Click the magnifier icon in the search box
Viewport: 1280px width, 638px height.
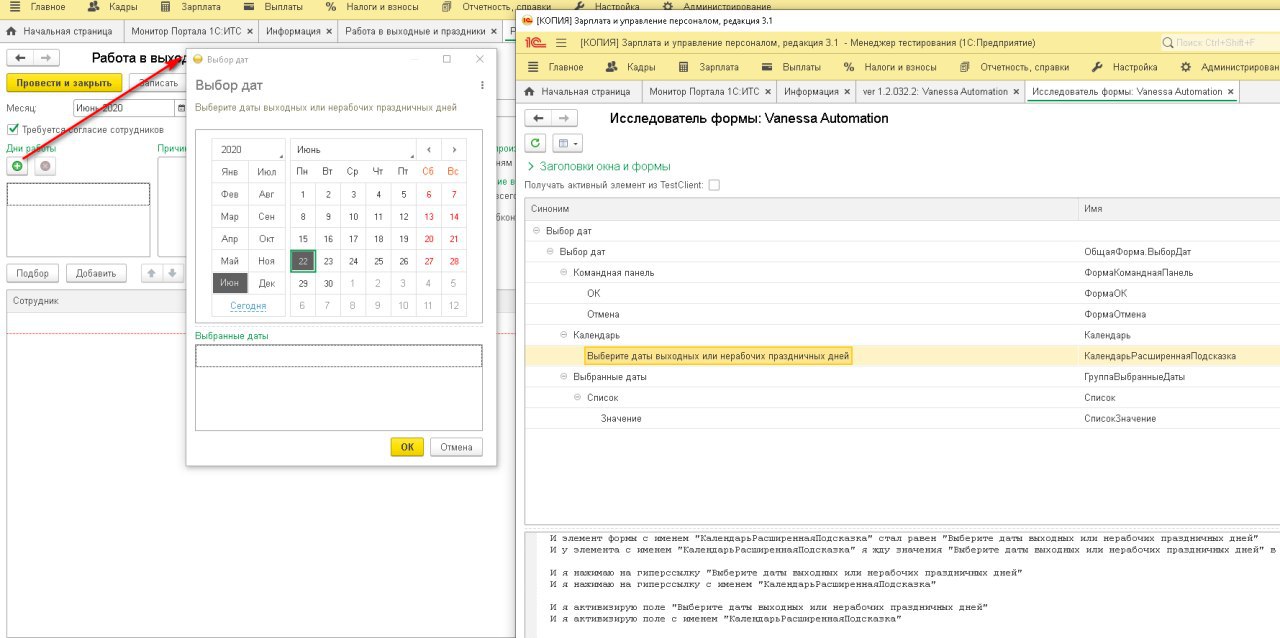[1168, 43]
